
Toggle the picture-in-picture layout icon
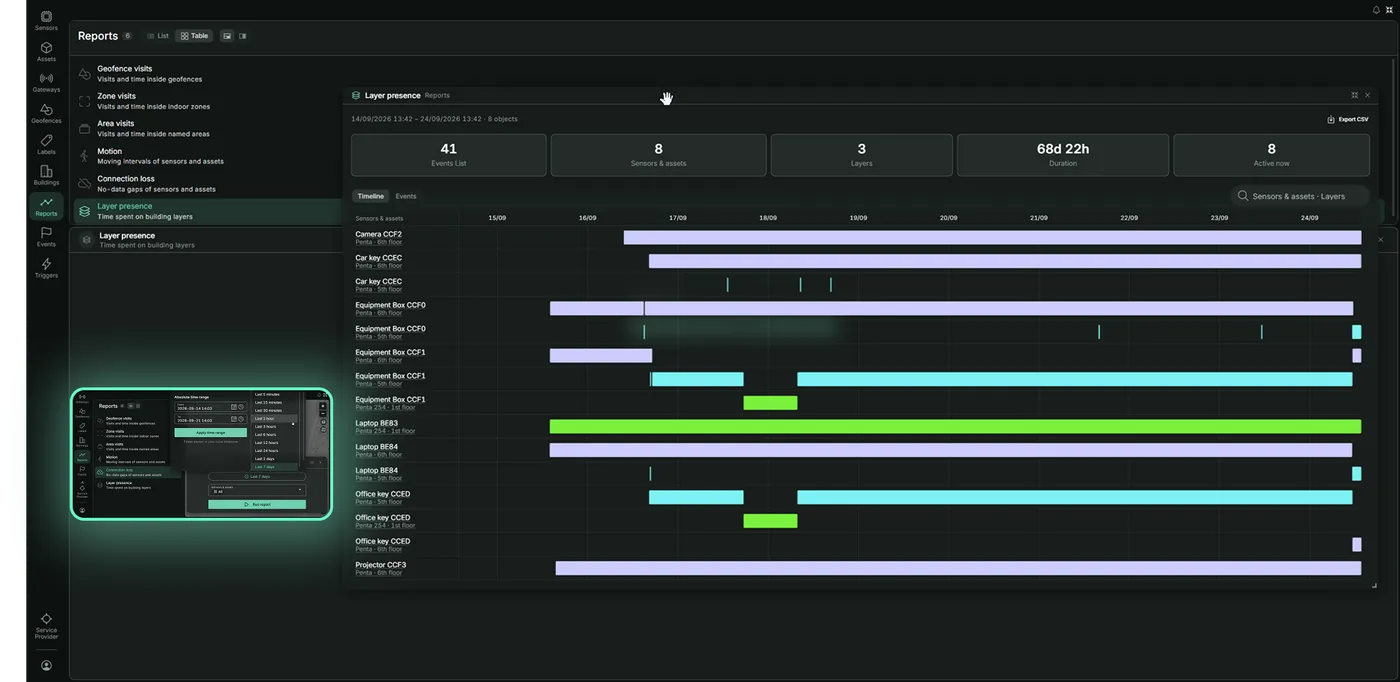(227, 36)
